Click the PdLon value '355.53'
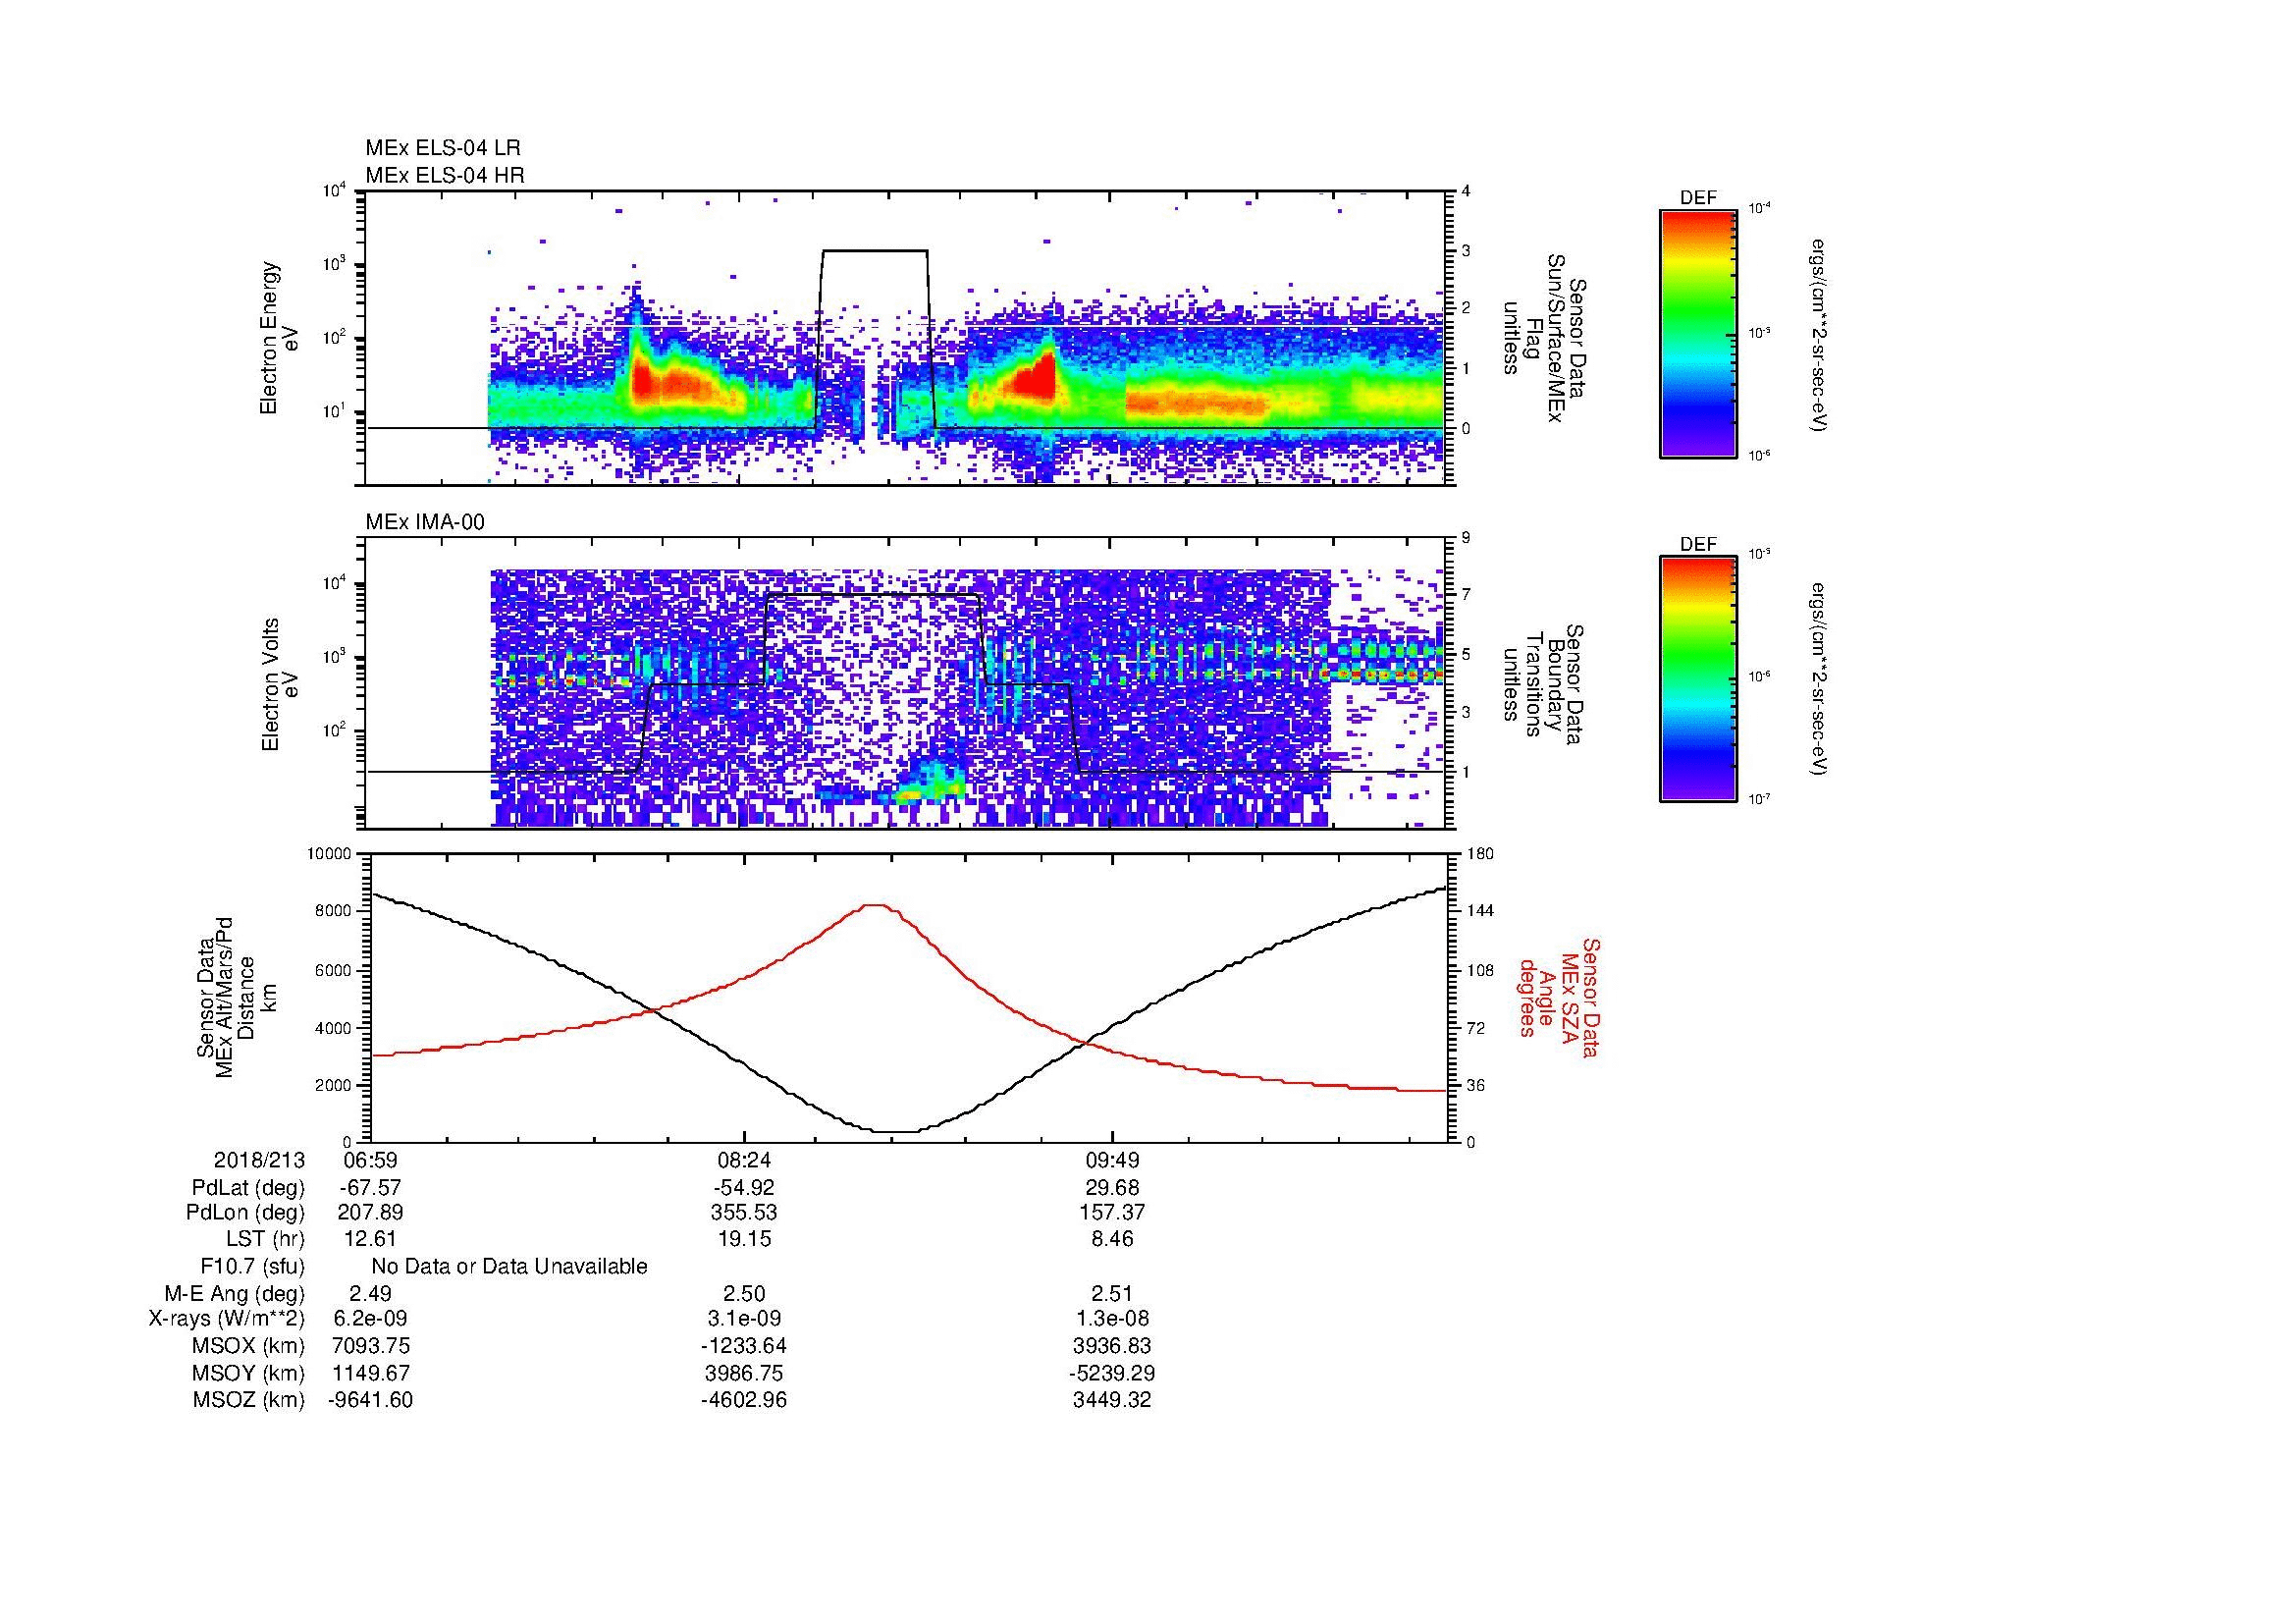 [x=744, y=1213]
